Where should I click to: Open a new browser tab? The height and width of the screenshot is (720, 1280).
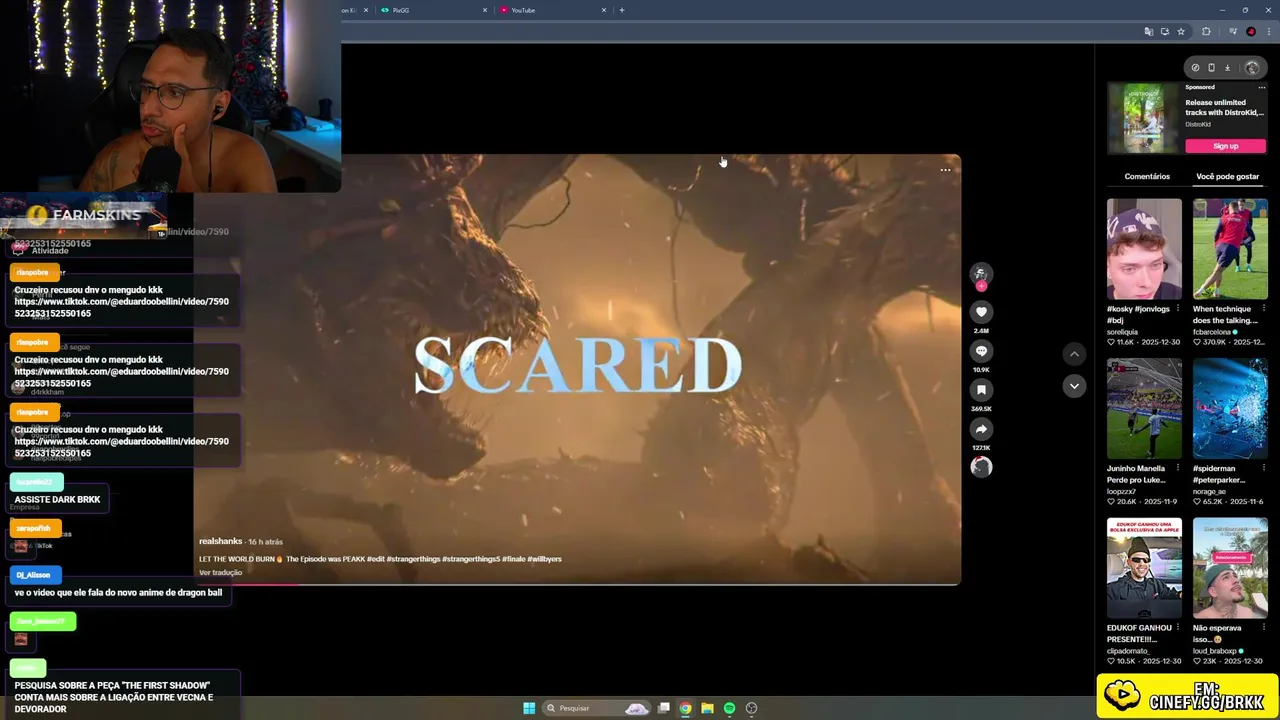coord(622,10)
